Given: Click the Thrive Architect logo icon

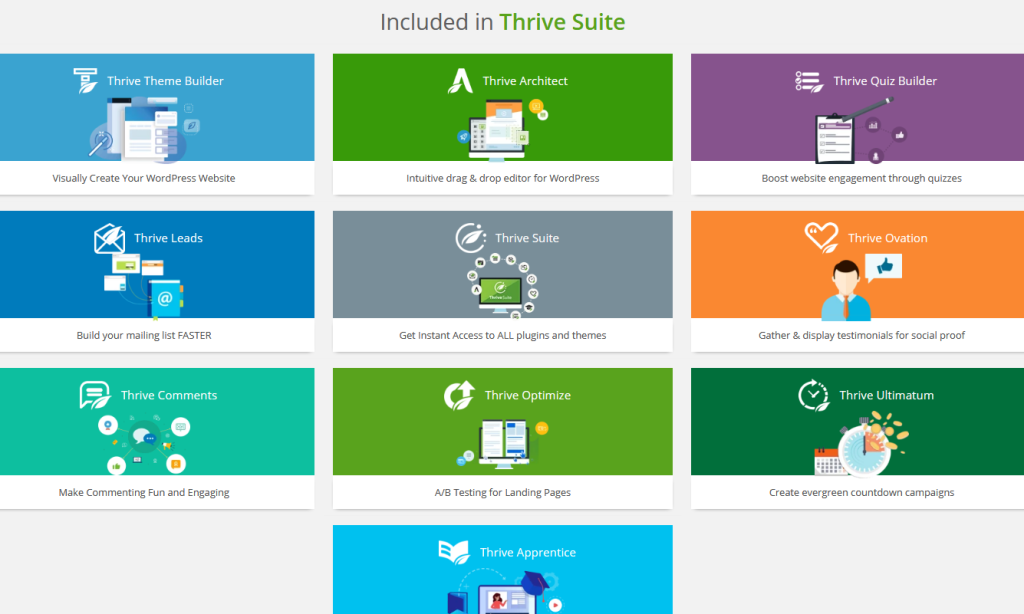Looking at the screenshot, I should pyautogui.click(x=460, y=80).
